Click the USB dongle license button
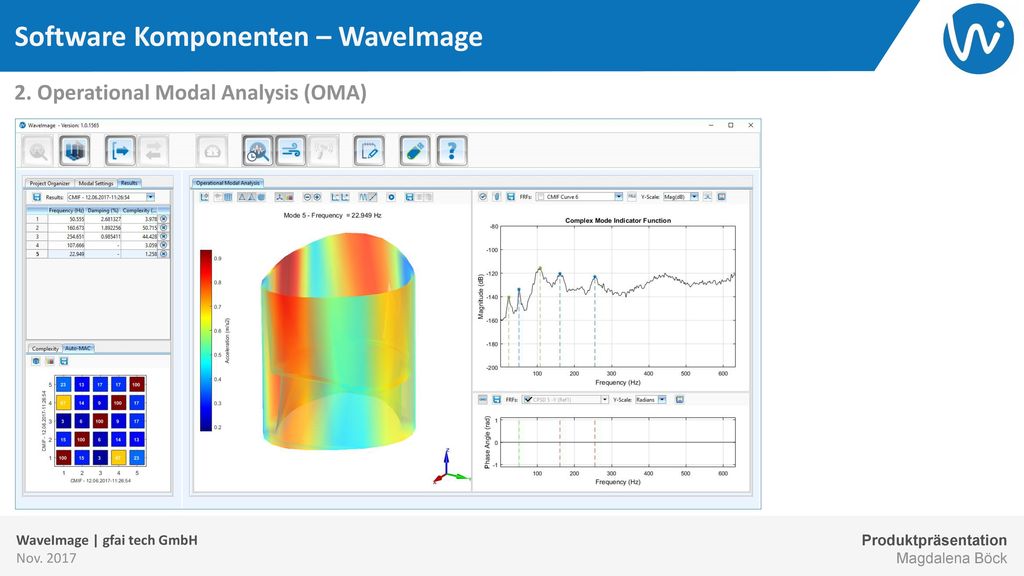 pos(415,151)
